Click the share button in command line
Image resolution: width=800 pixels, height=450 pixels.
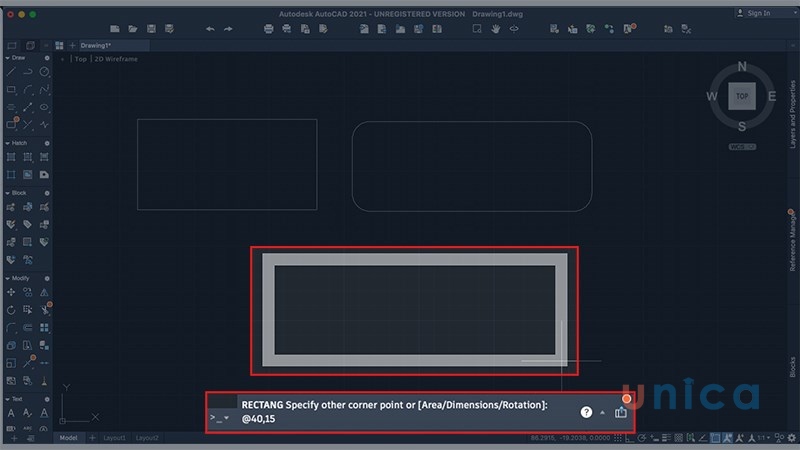tap(620, 412)
